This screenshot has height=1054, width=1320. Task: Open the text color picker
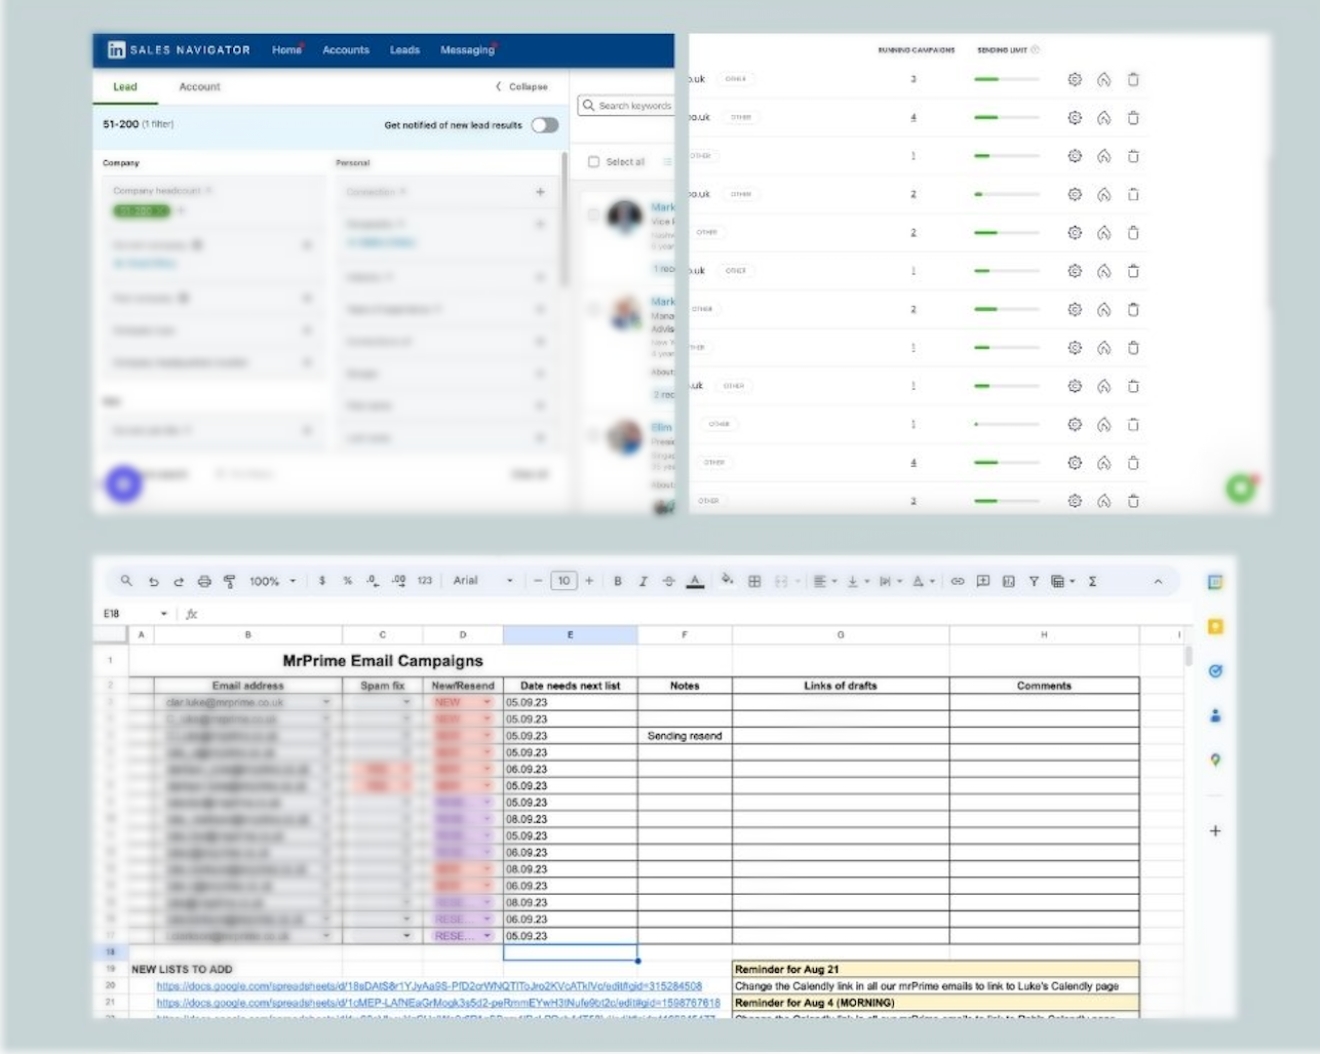click(695, 581)
